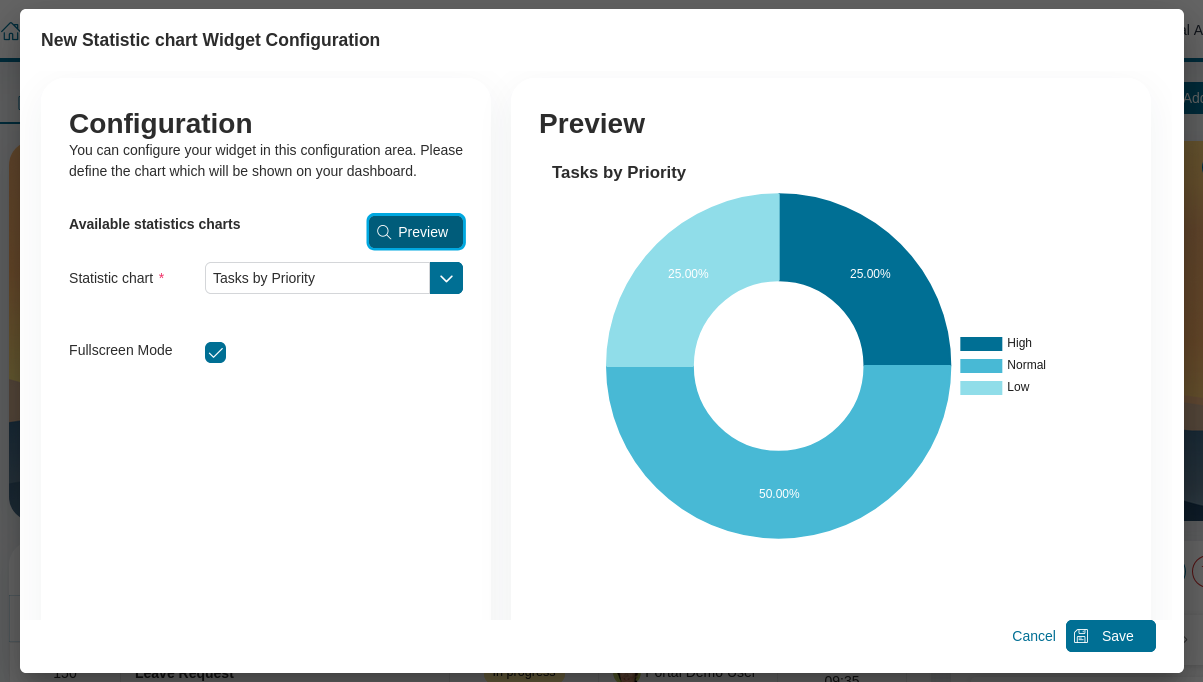Save the widget configuration
1203x682 pixels.
[1110, 636]
